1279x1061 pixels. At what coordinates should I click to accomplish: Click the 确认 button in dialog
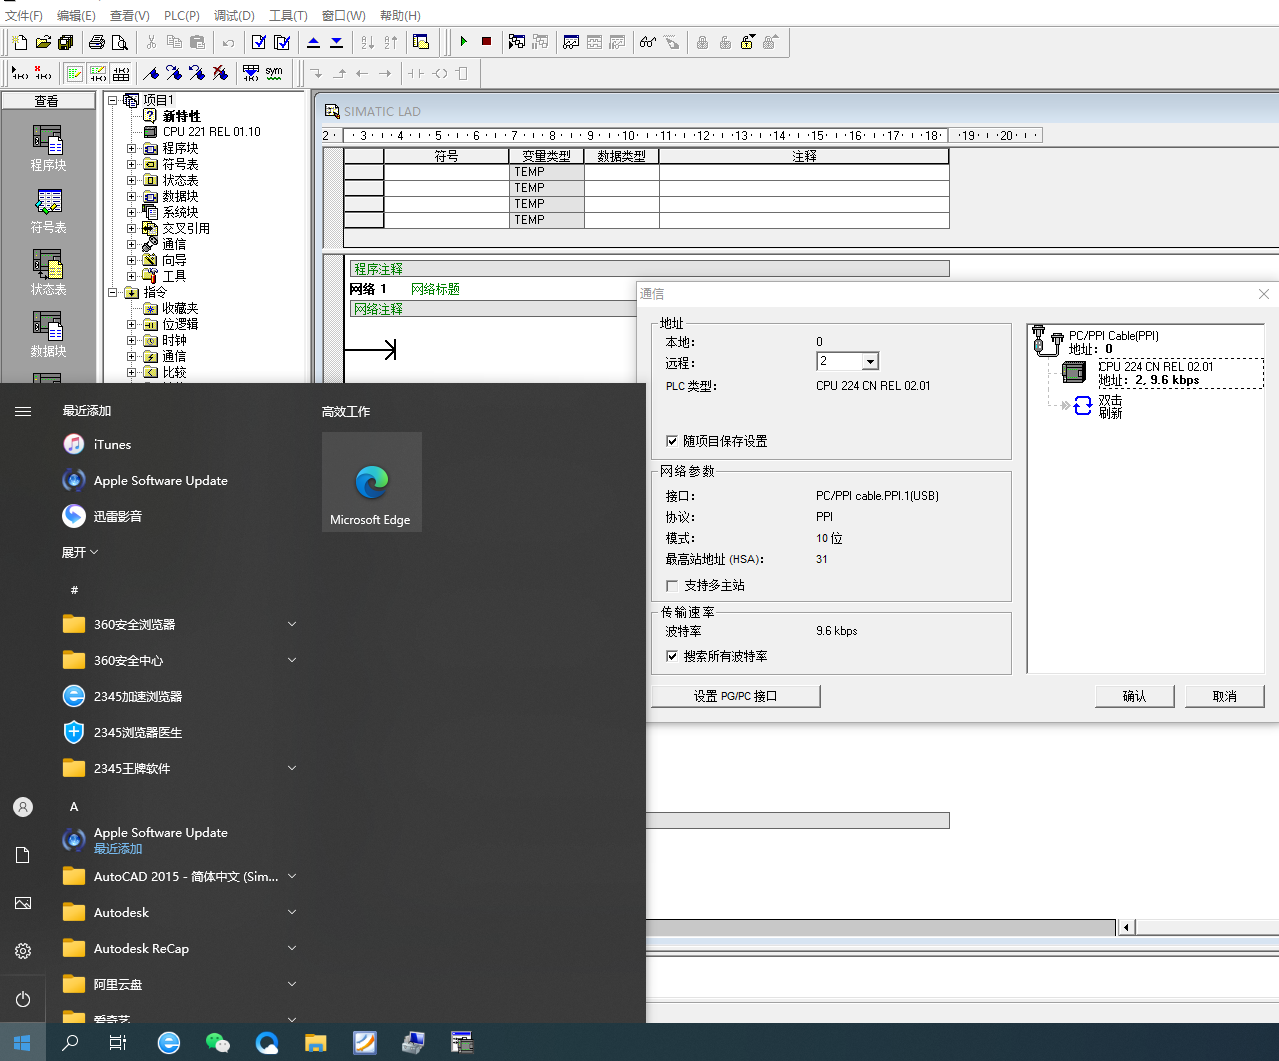pyautogui.click(x=1134, y=696)
